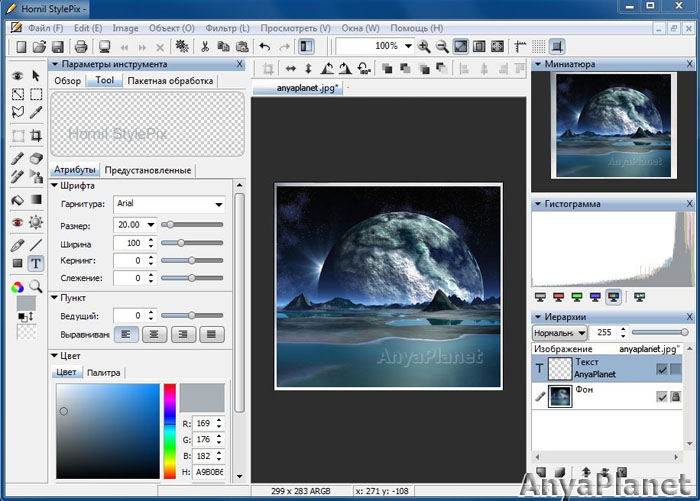700x501 pixels.
Task: Toggle visibility of the Текст layer
Action: tap(662, 369)
